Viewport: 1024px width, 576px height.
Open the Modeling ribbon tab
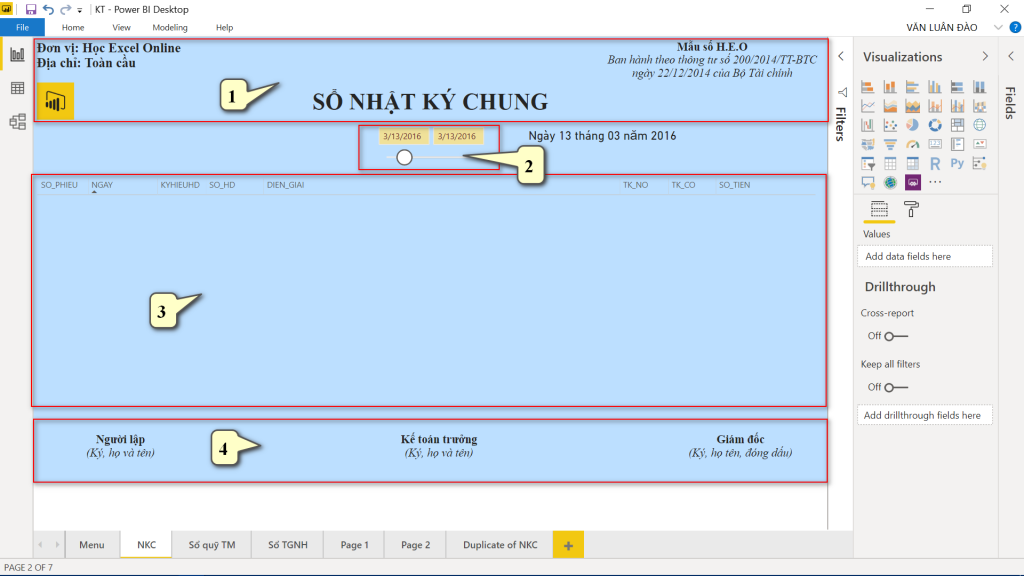click(x=170, y=27)
